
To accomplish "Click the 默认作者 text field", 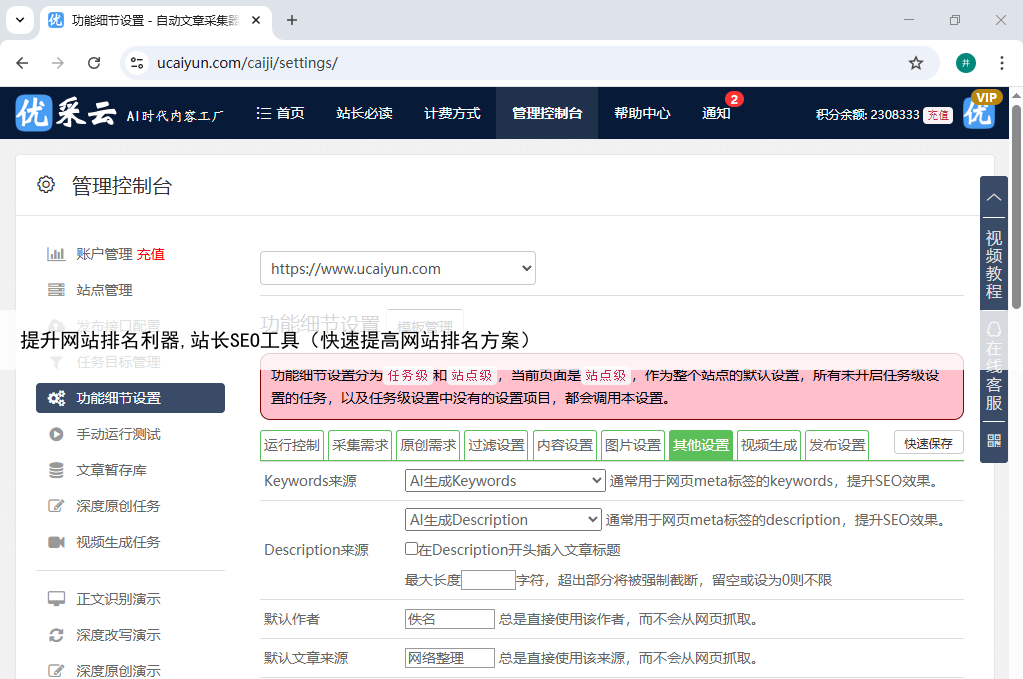I will (x=450, y=619).
